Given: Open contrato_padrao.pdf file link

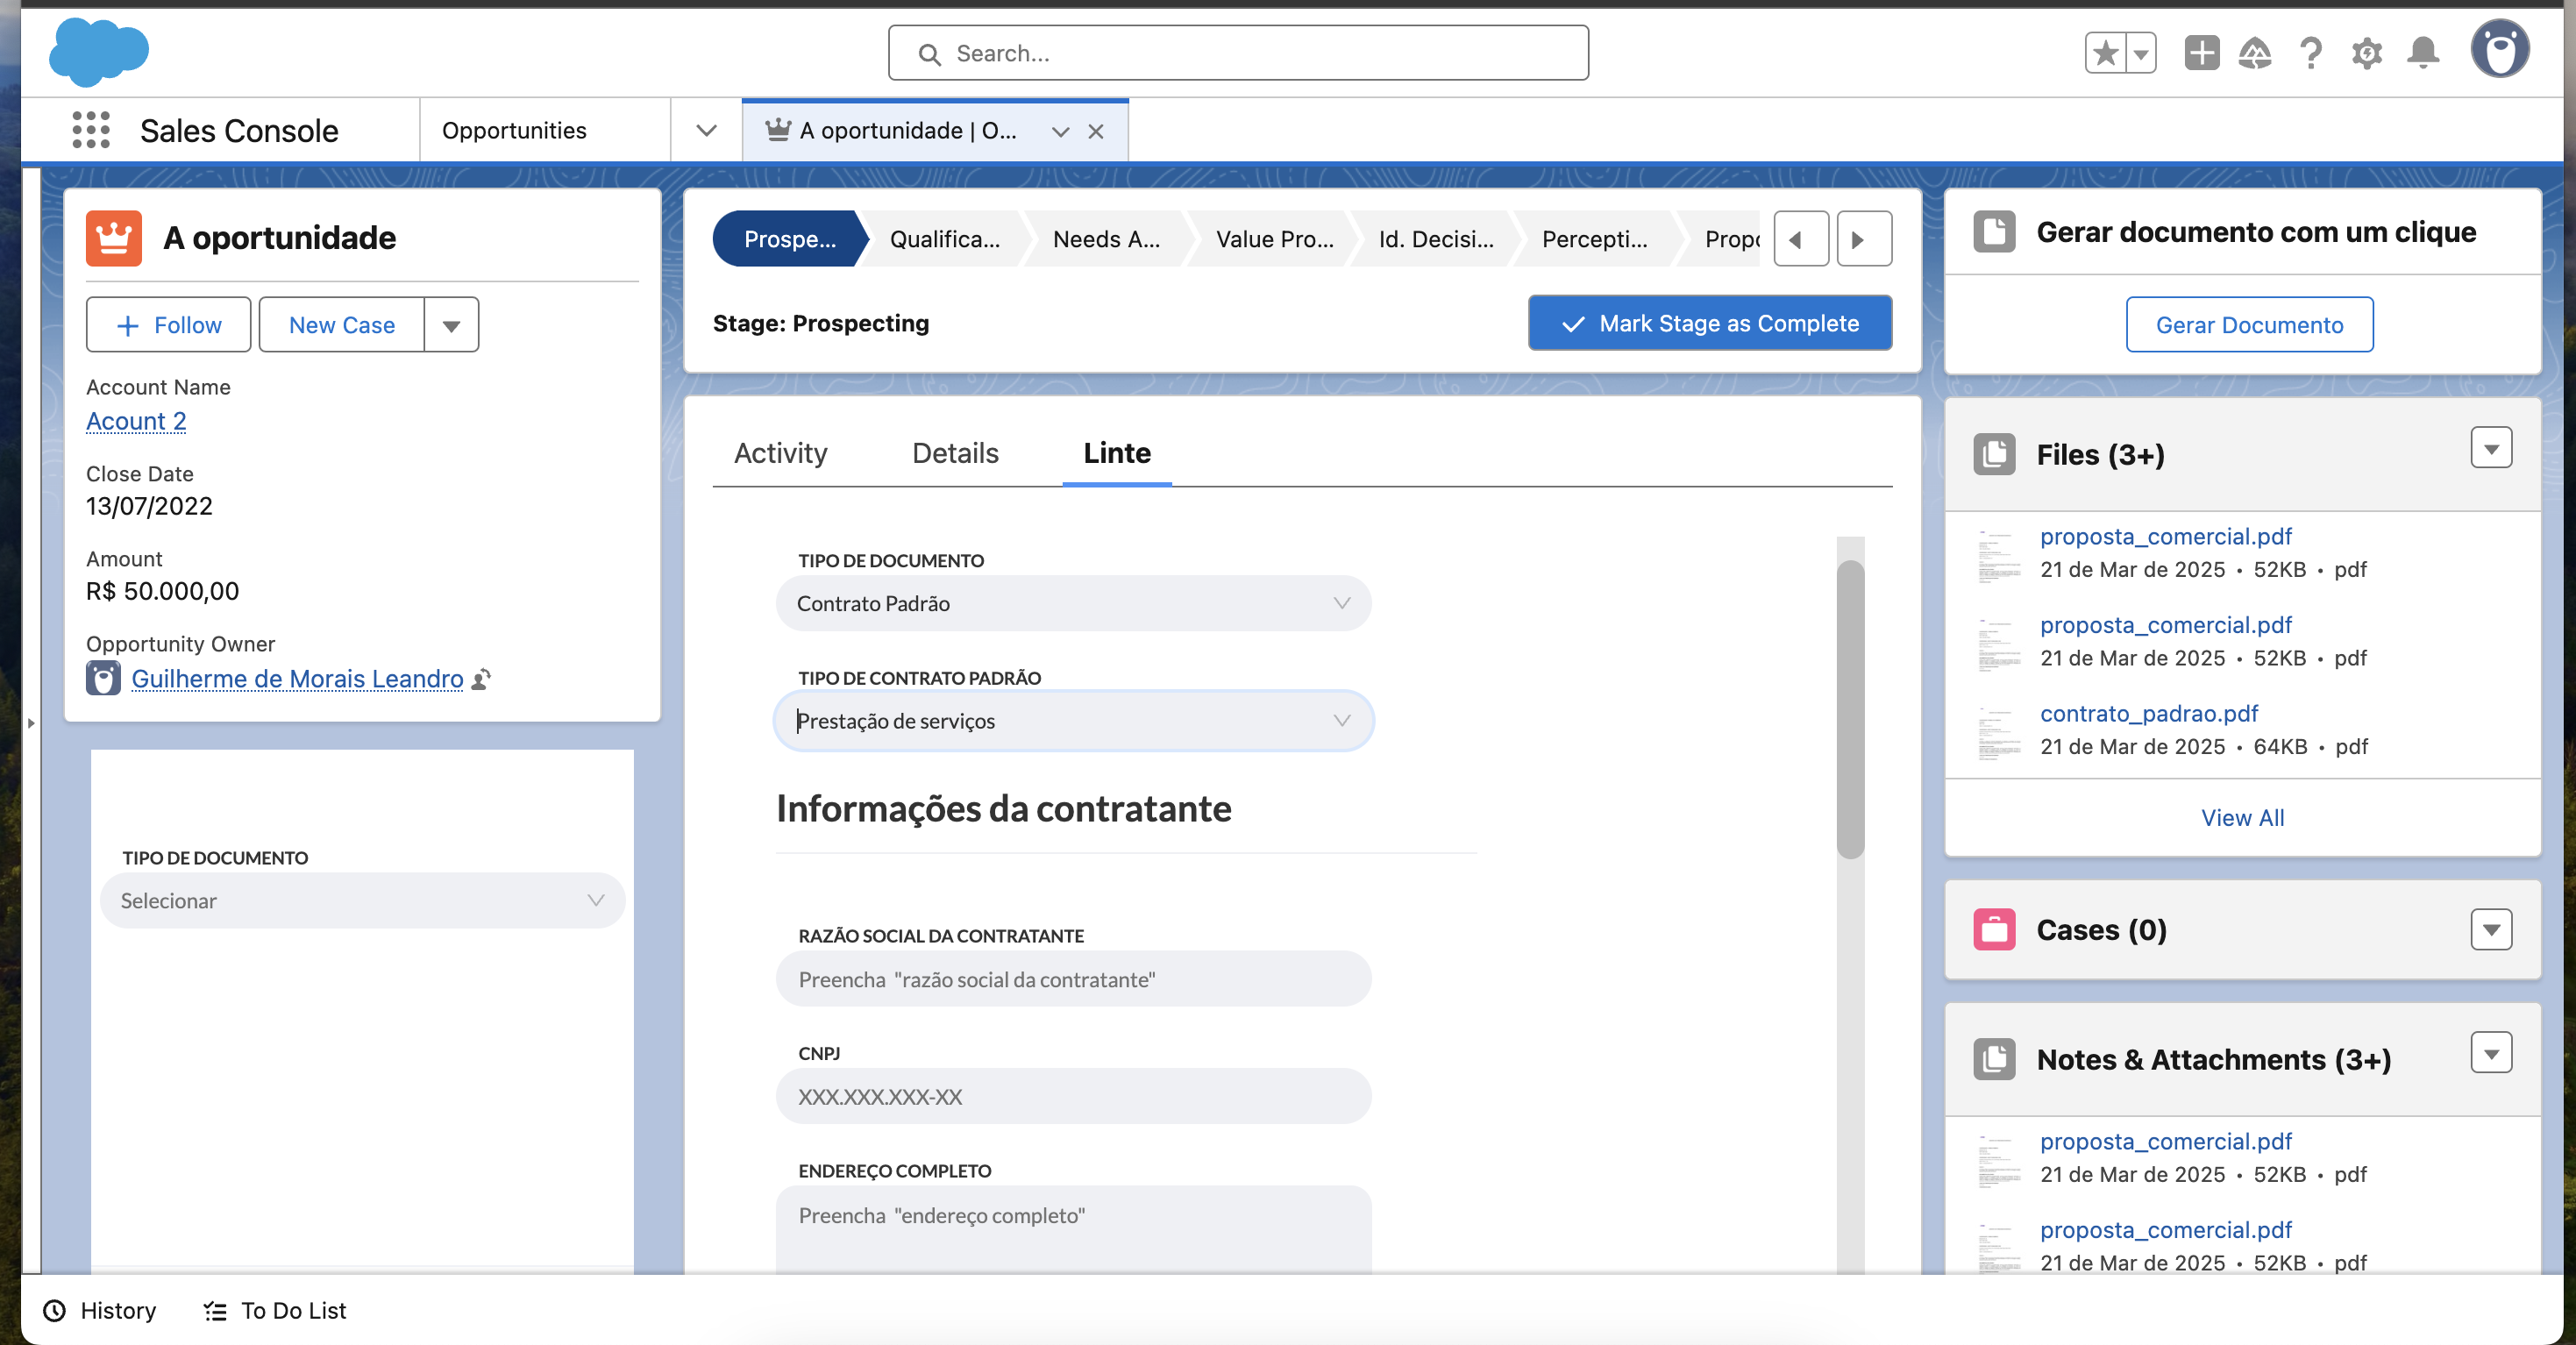Looking at the screenshot, I should pos(2148,713).
